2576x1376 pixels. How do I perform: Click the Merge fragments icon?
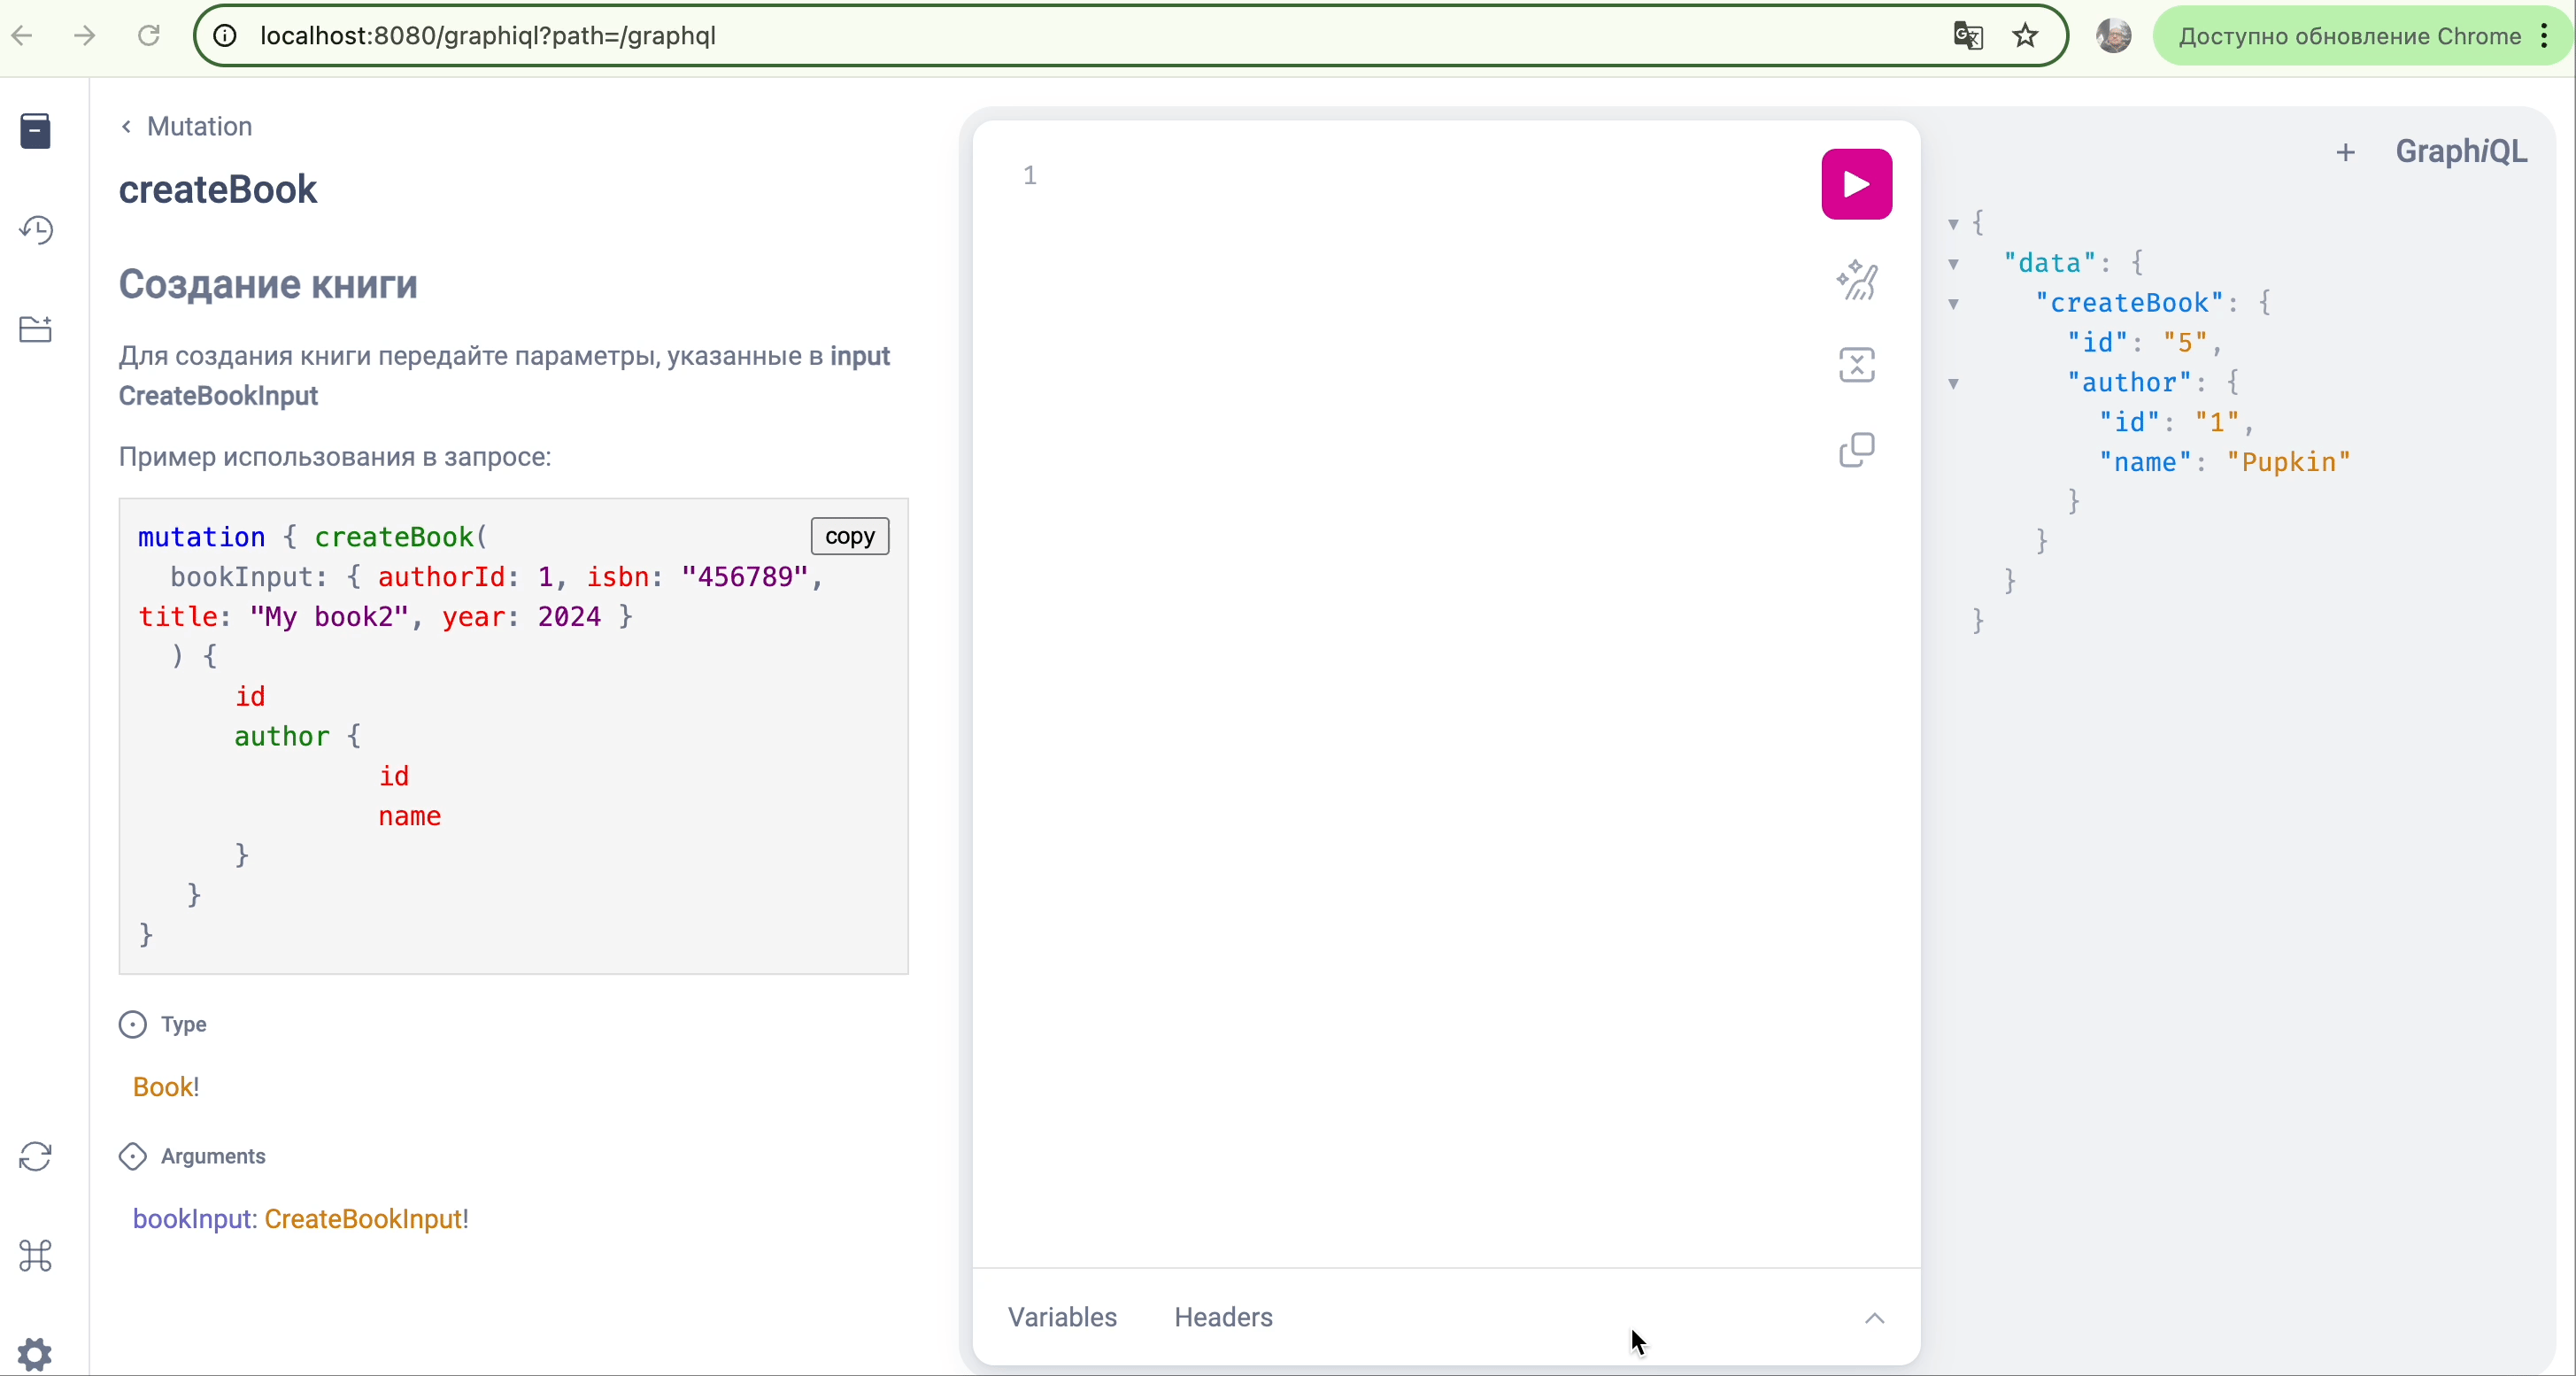[x=1856, y=365]
